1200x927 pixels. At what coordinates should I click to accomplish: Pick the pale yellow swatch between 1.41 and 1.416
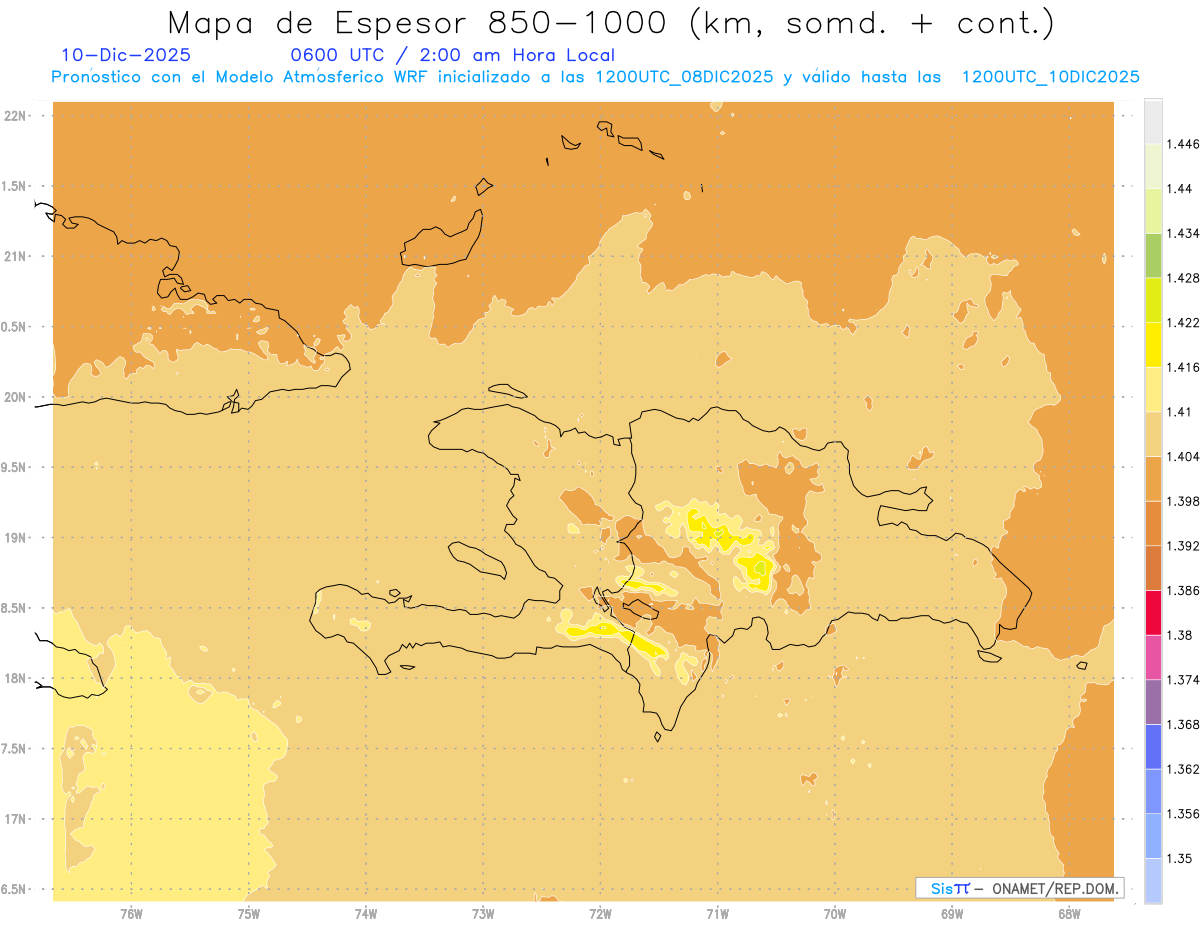tap(1153, 389)
